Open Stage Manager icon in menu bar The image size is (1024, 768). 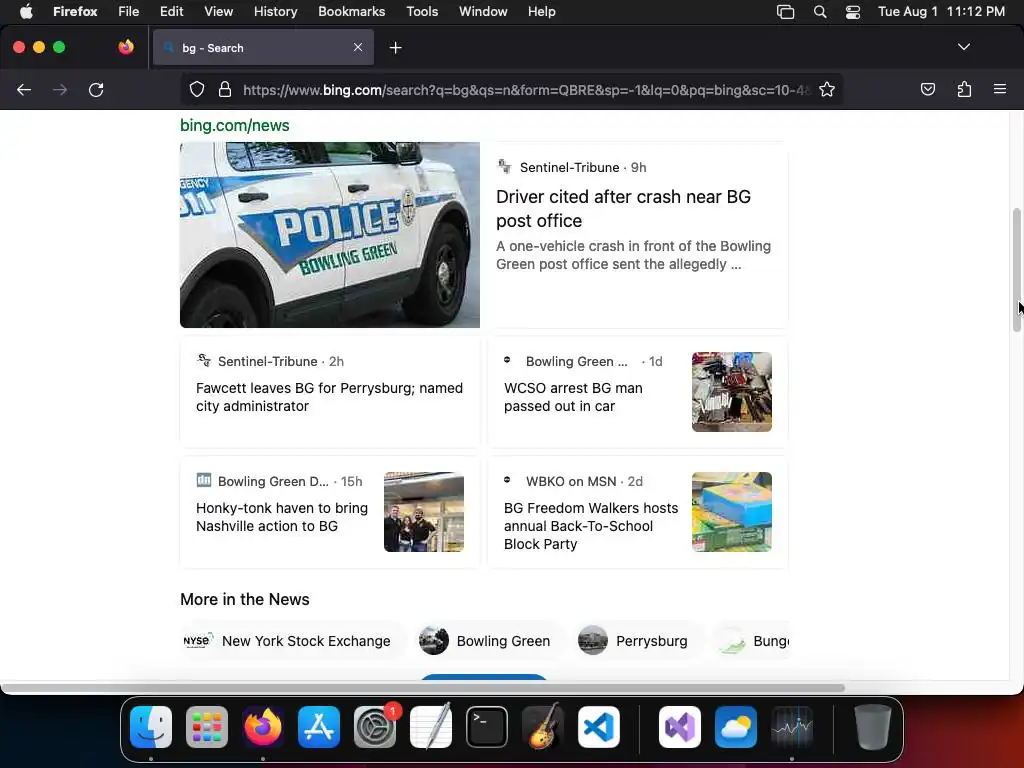(785, 12)
